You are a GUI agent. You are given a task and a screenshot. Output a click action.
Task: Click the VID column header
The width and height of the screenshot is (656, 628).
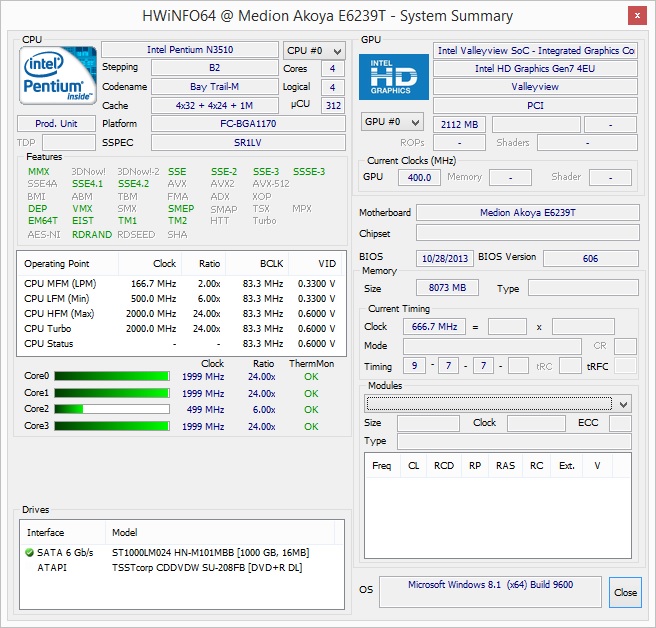point(315,264)
